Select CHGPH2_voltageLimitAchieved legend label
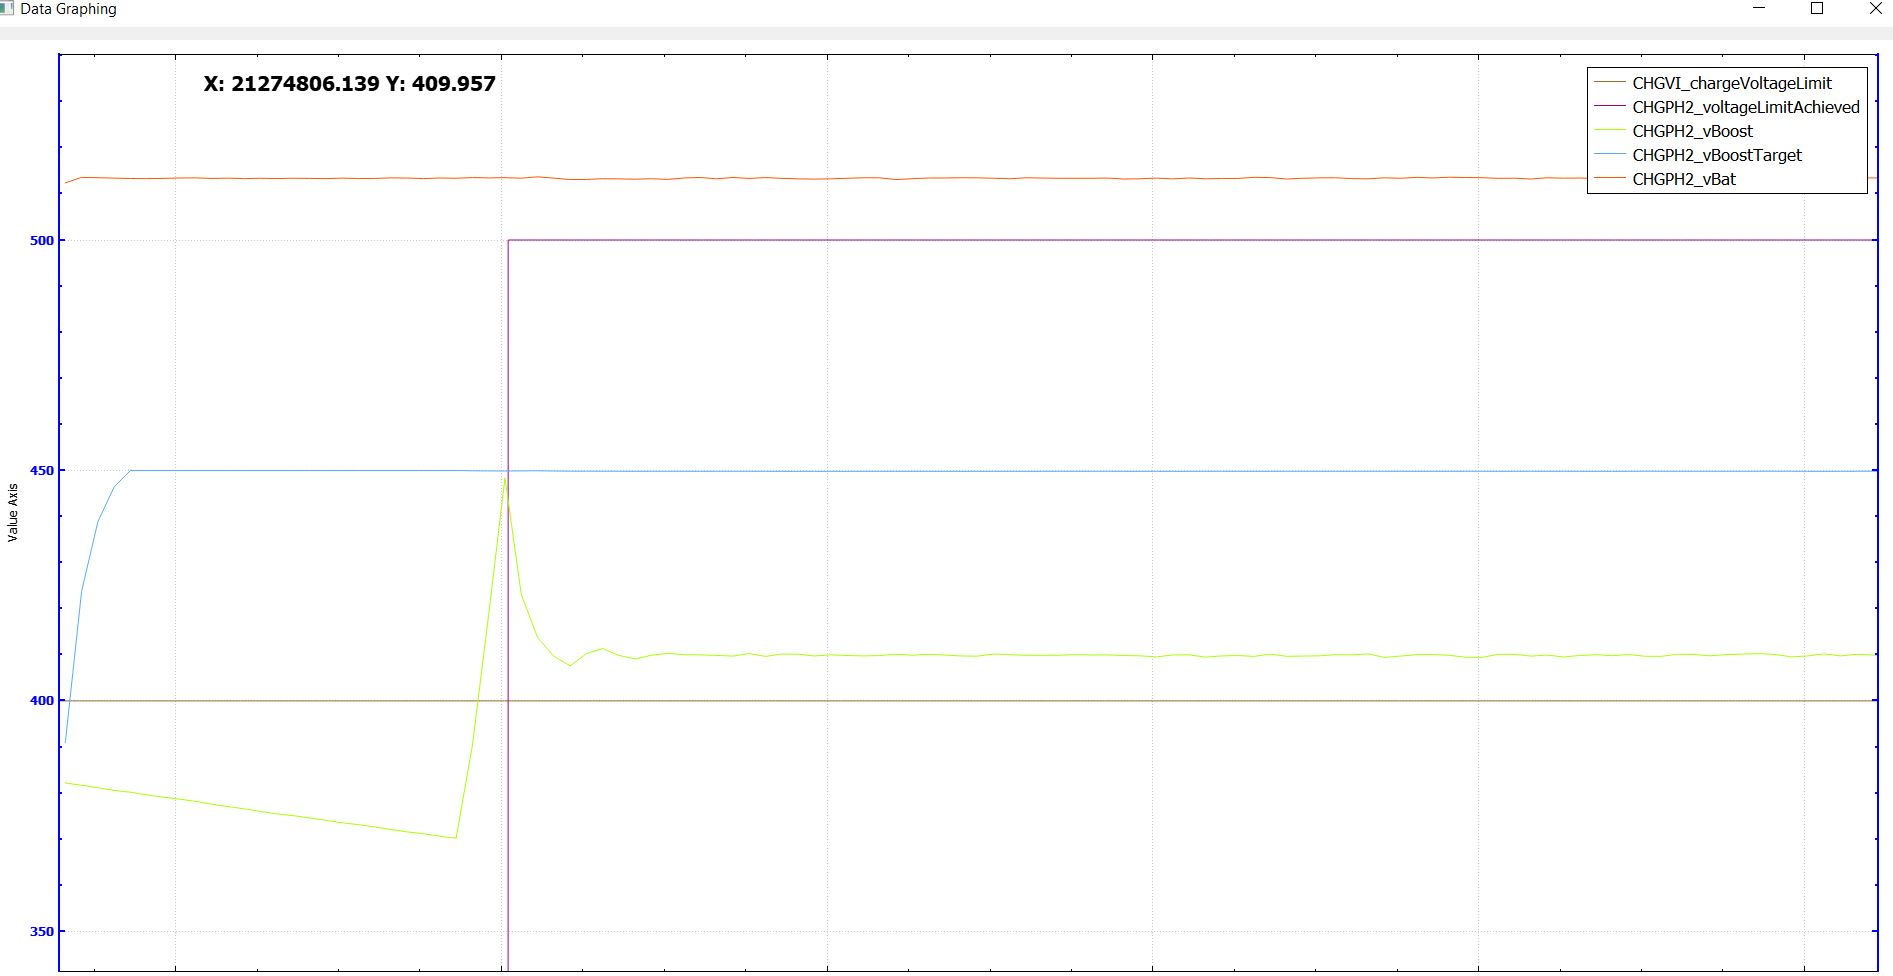1893x976 pixels. (1746, 107)
